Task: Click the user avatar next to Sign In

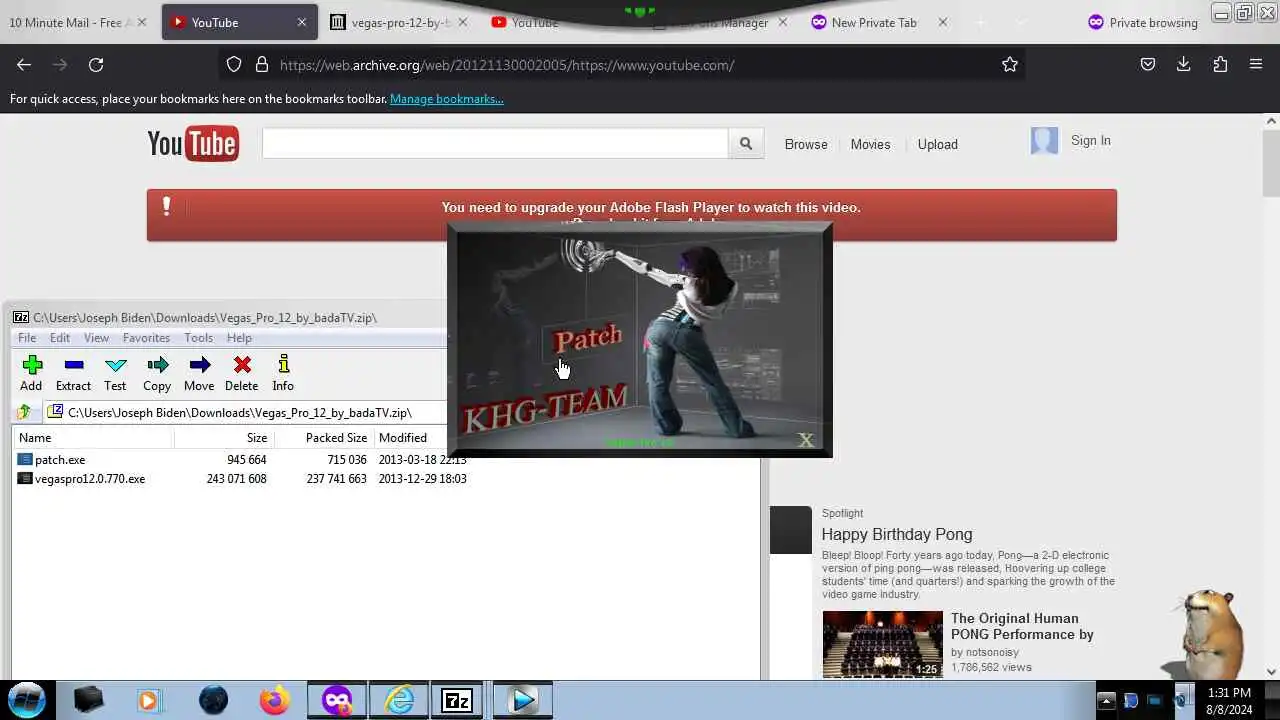Action: coord(1044,141)
